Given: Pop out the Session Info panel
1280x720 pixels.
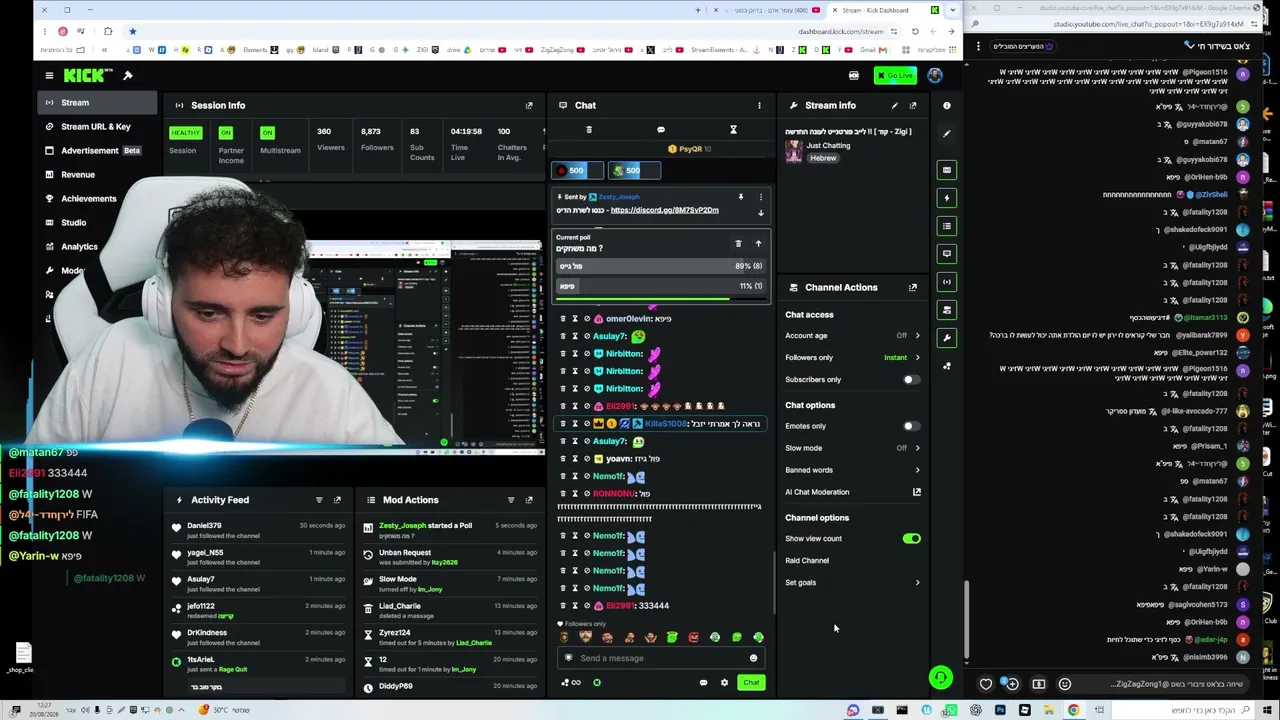Looking at the screenshot, I should pos(529,105).
